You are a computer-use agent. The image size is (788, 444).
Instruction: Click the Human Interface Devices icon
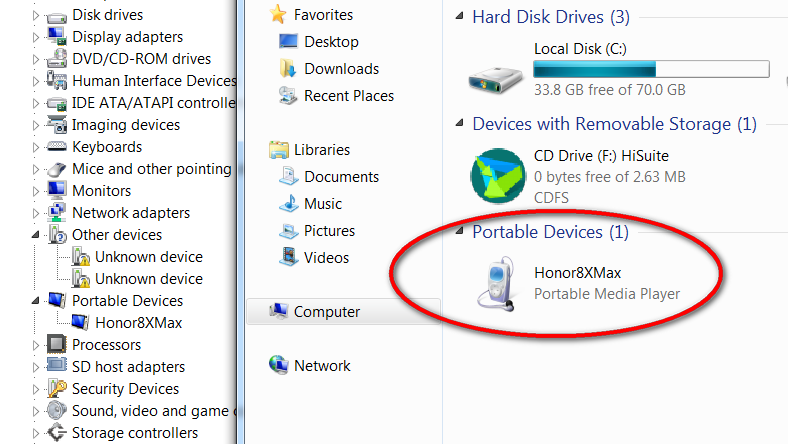(x=56, y=80)
